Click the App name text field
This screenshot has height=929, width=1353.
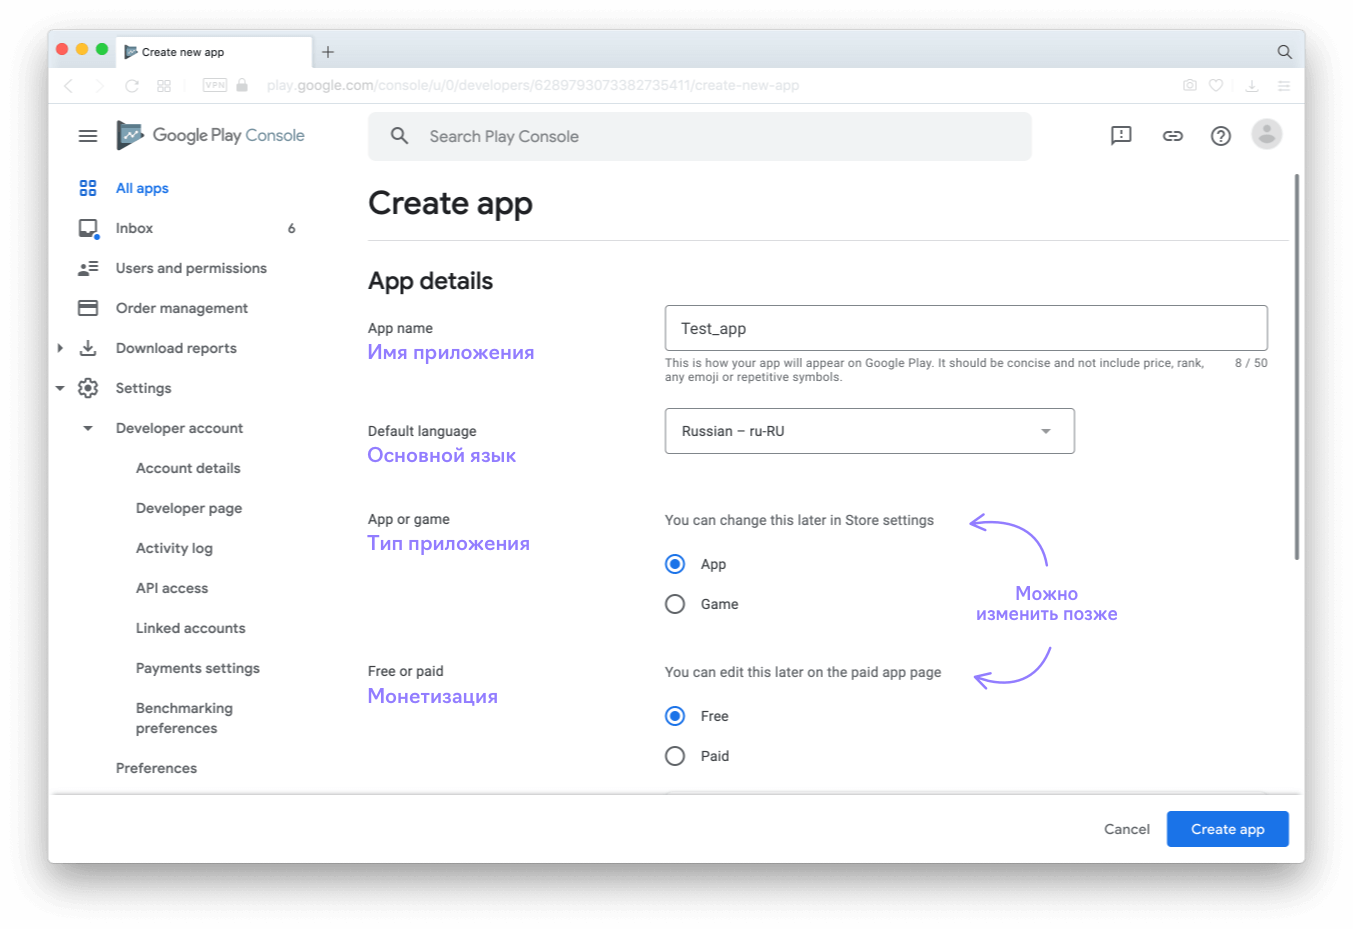(x=965, y=328)
